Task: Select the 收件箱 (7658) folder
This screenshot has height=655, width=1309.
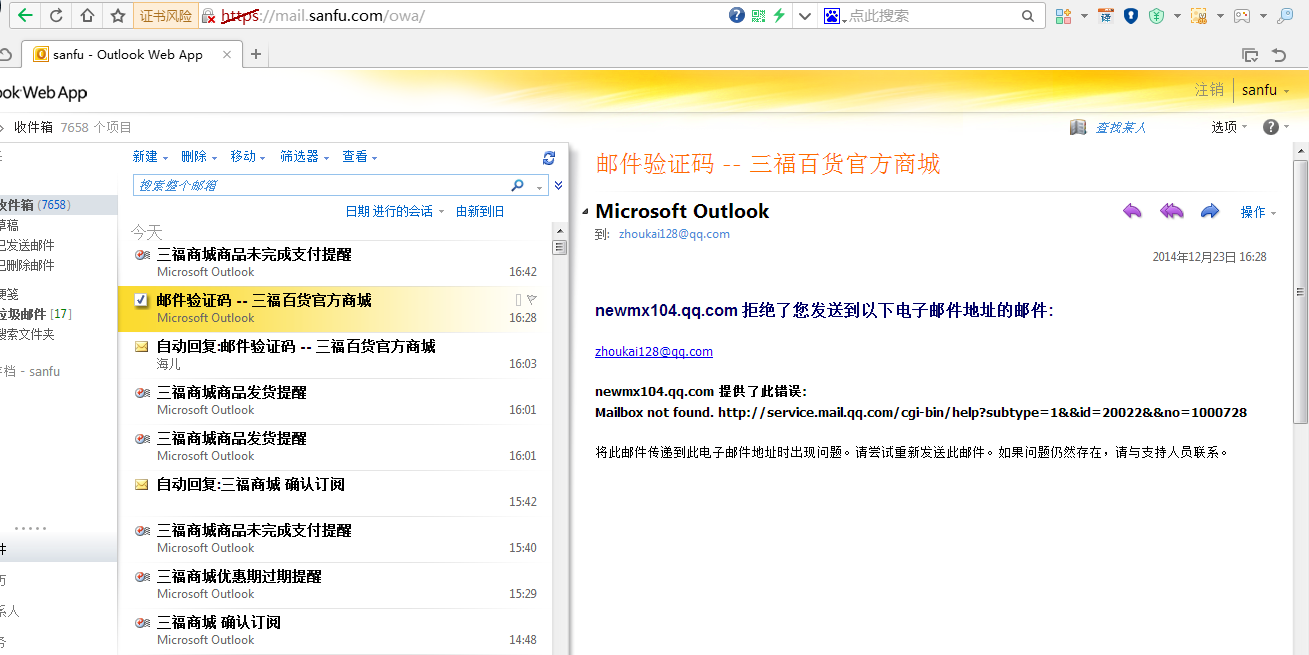Action: coord(57,205)
